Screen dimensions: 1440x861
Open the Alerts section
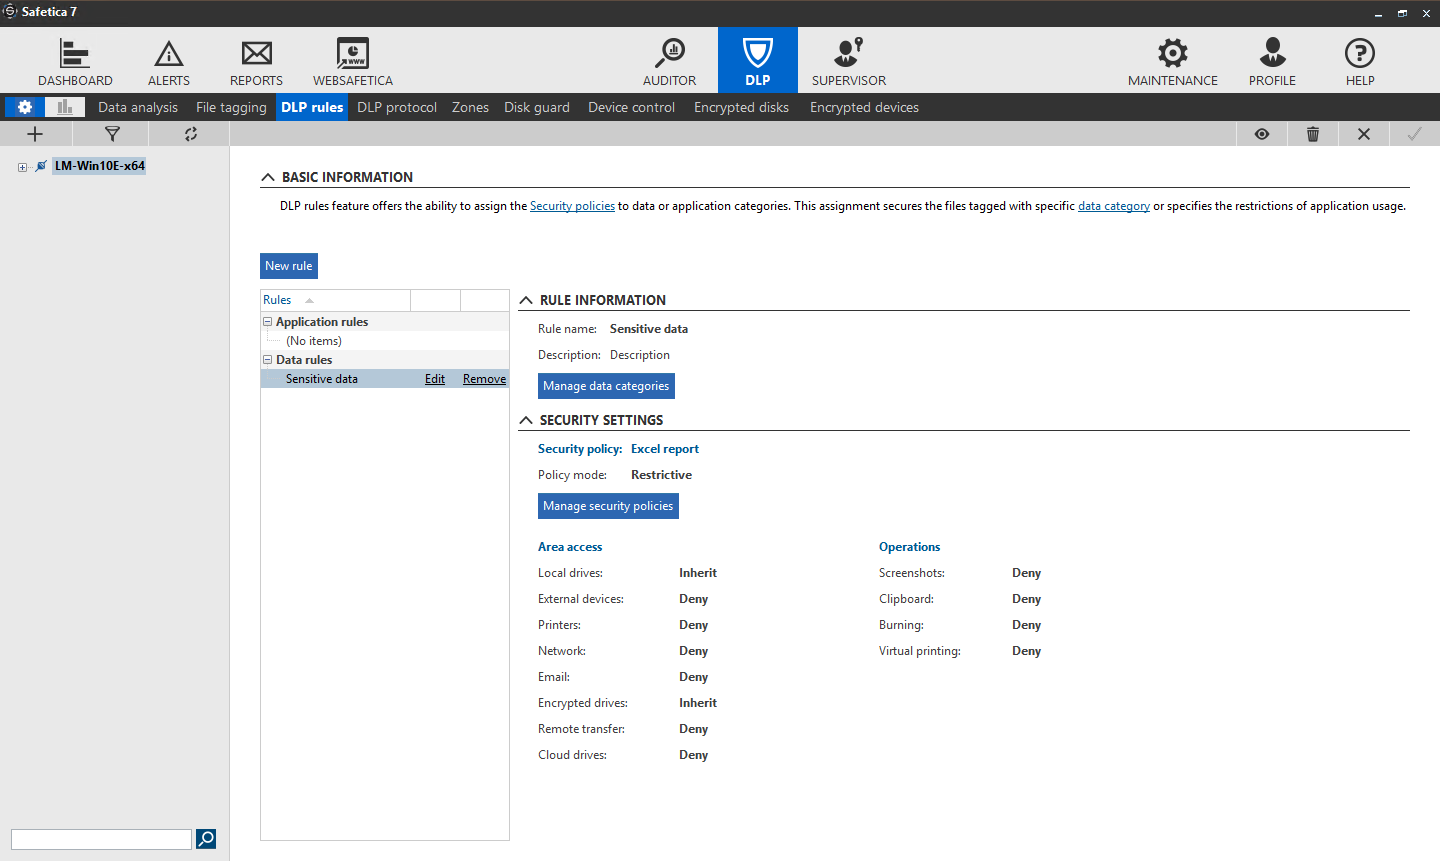point(169,62)
